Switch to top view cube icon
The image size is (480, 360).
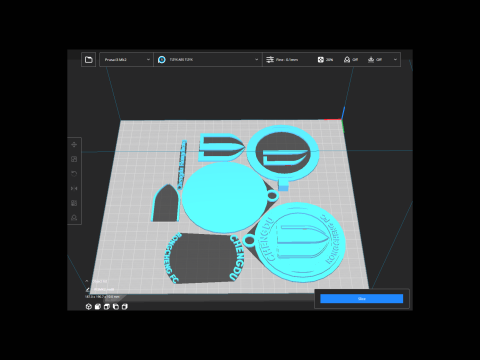[107, 307]
